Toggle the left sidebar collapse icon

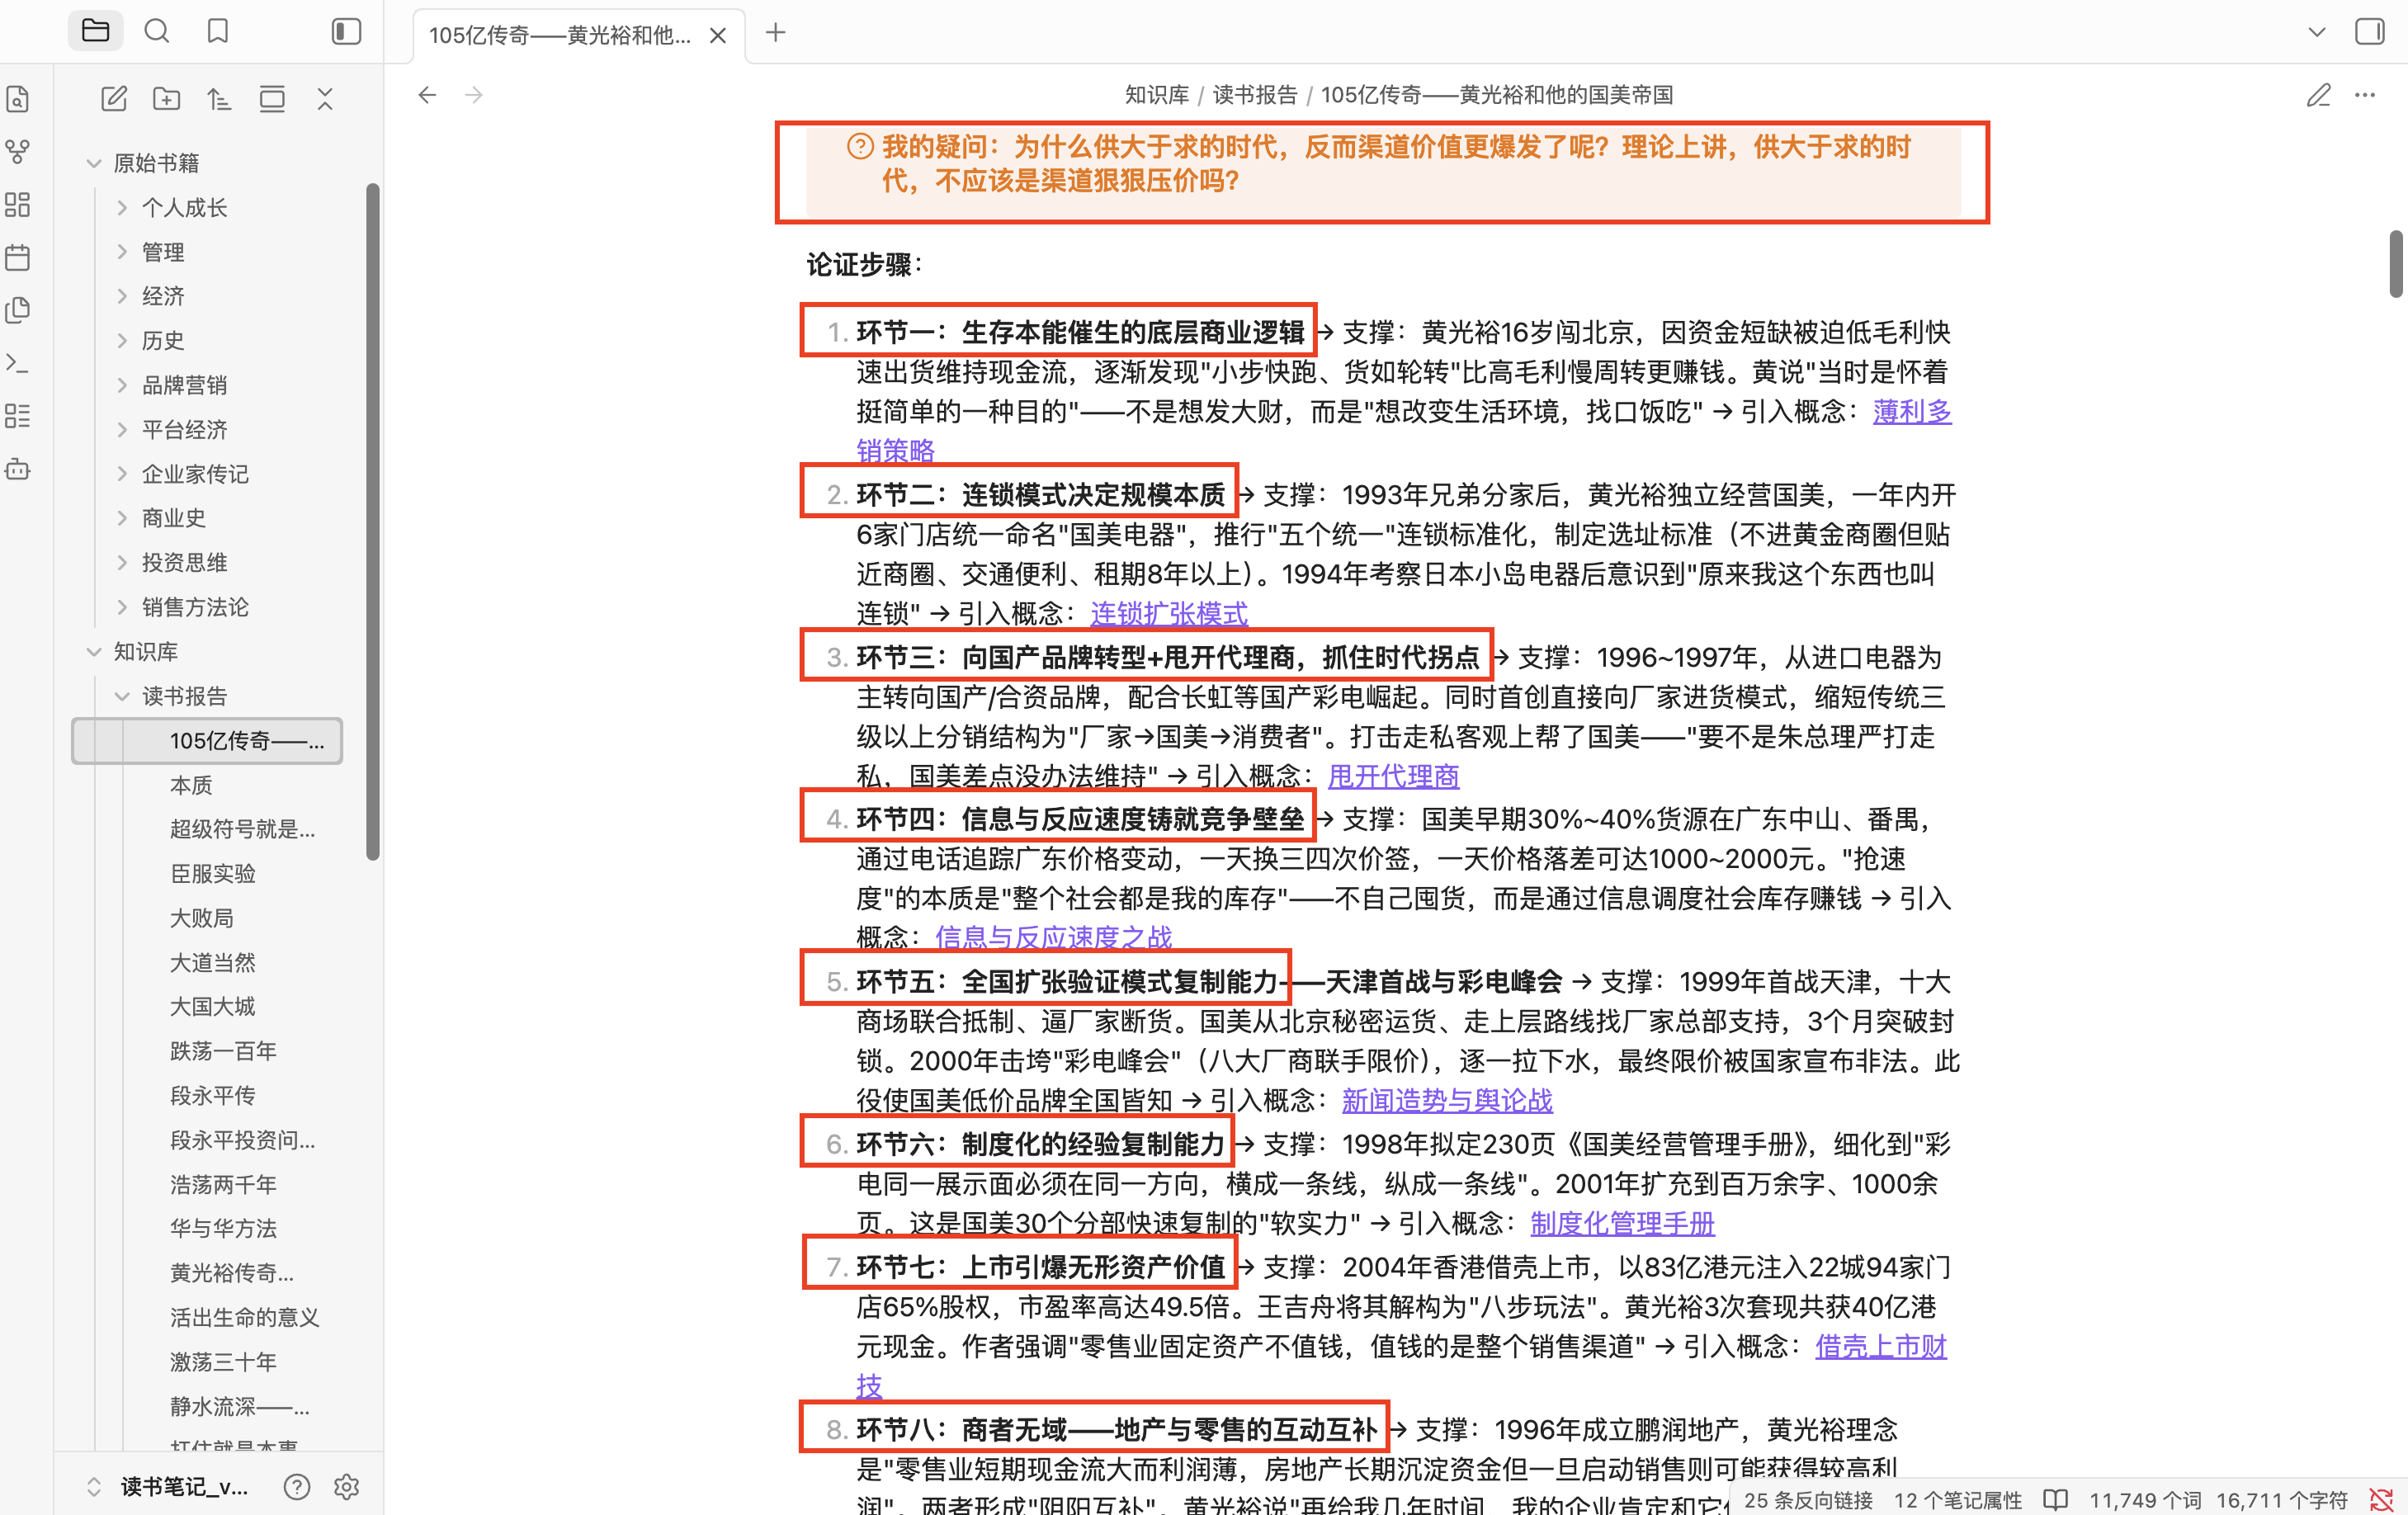(346, 31)
